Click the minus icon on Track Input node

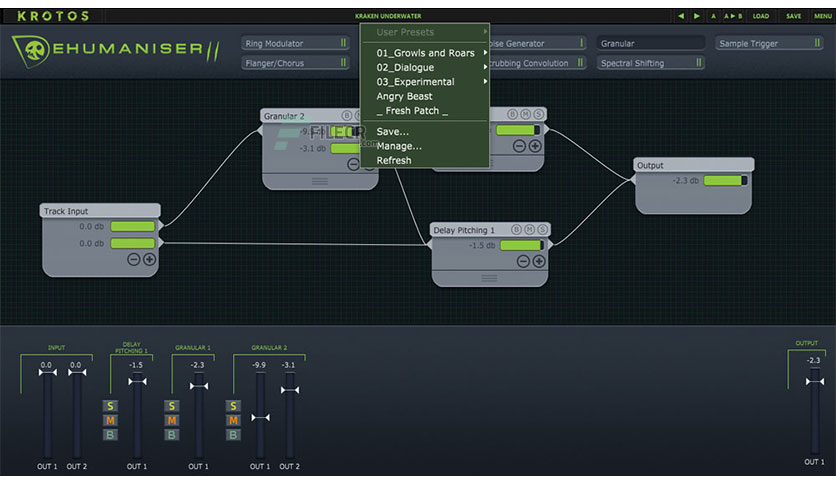pyautogui.click(x=134, y=260)
